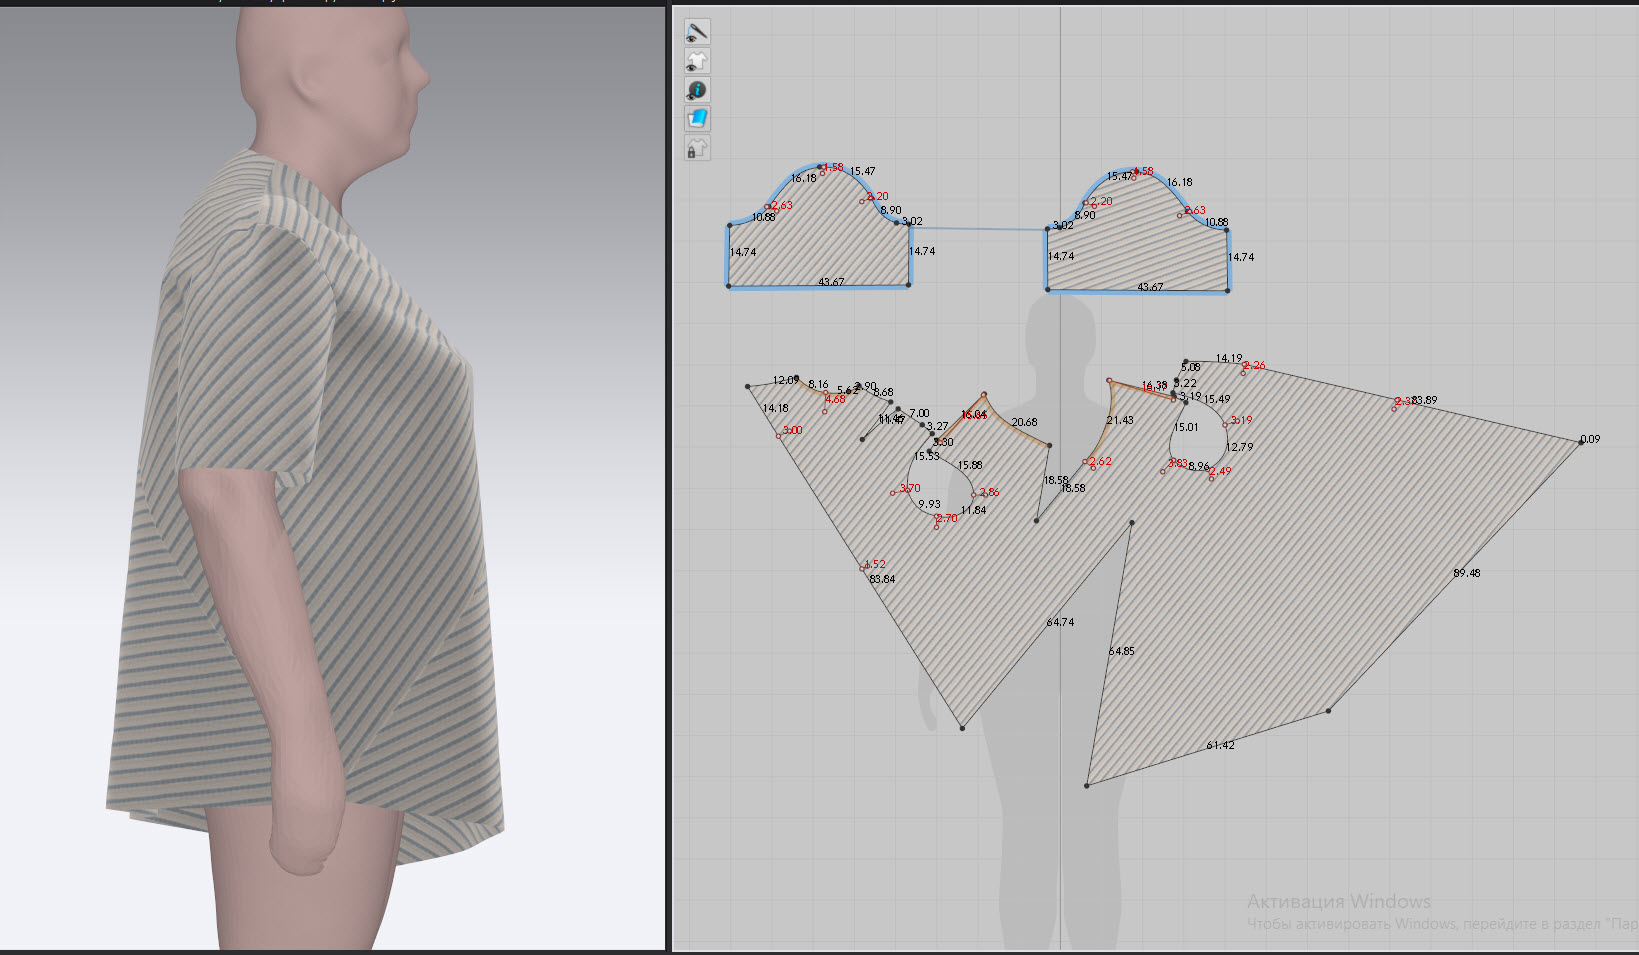The height and width of the screenshot is (955, 1639).
Task: Click the 83.84 edge length label
Action: click(x=882, y=579)
